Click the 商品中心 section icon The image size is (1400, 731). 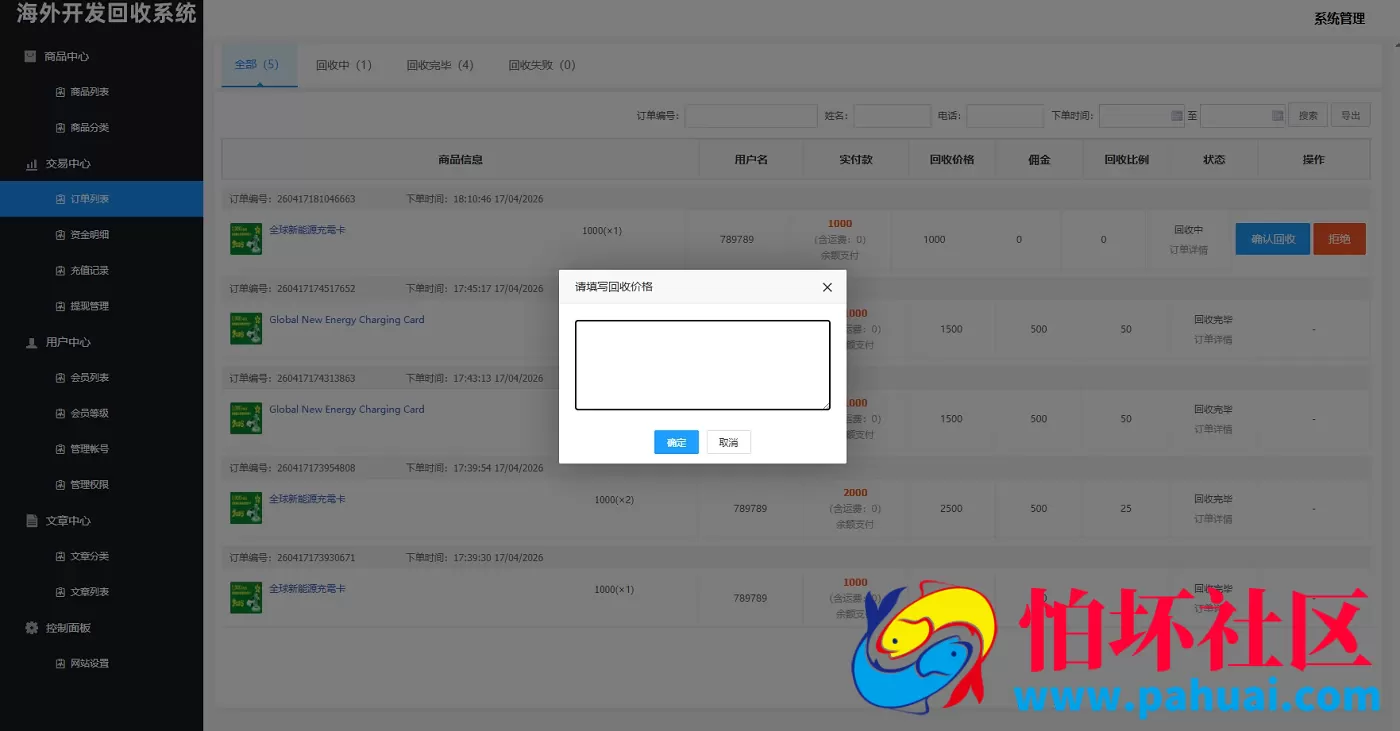click(30, 56)
